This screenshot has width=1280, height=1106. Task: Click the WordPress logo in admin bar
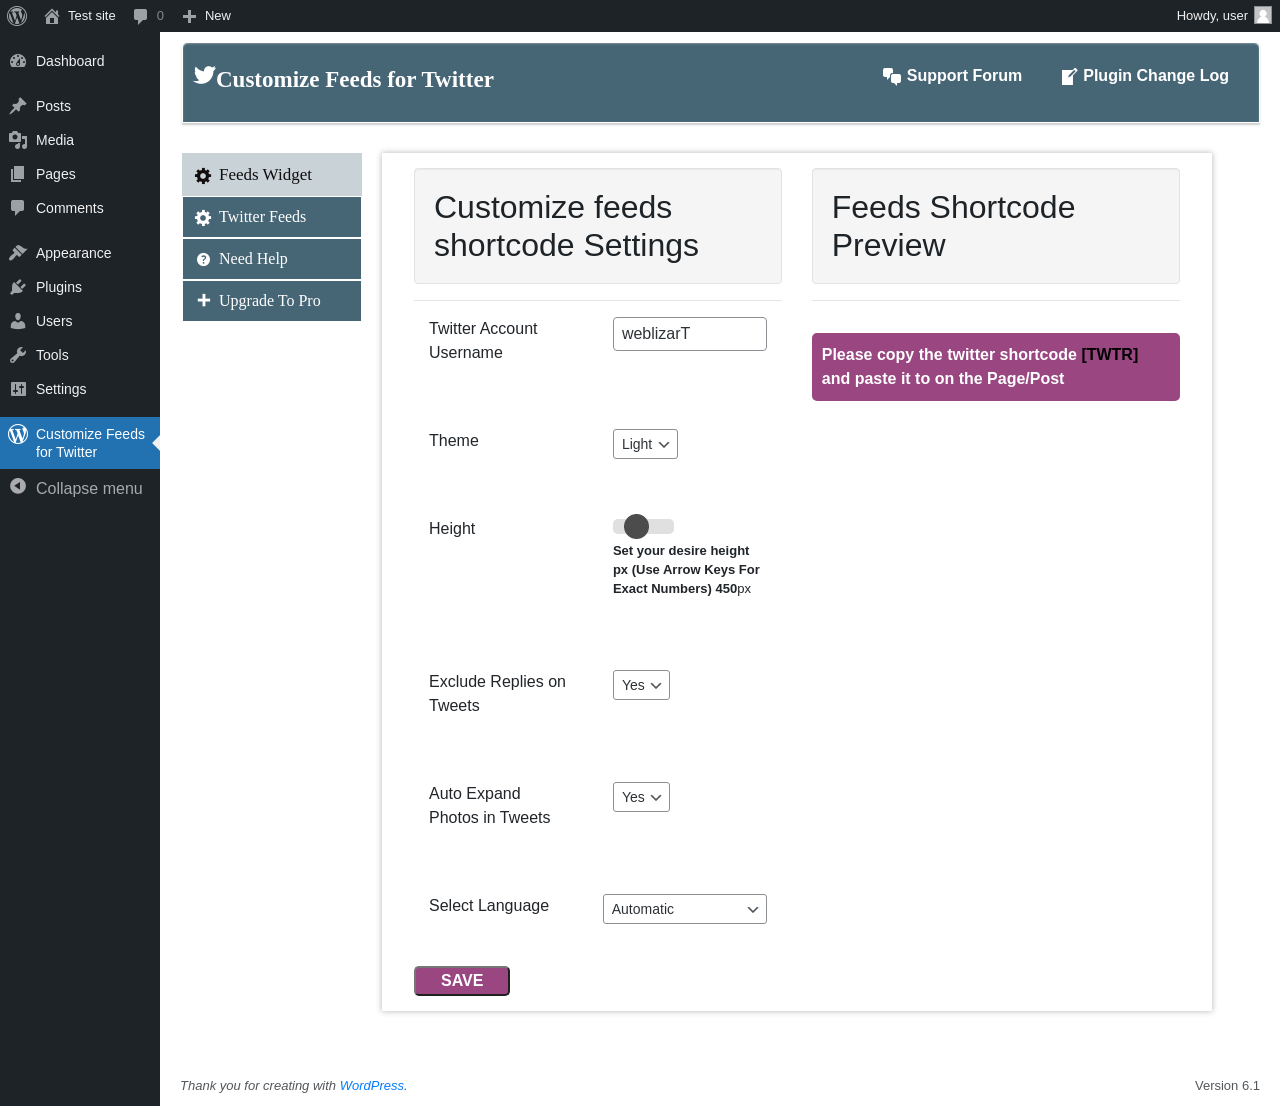[x=17, y=16]
